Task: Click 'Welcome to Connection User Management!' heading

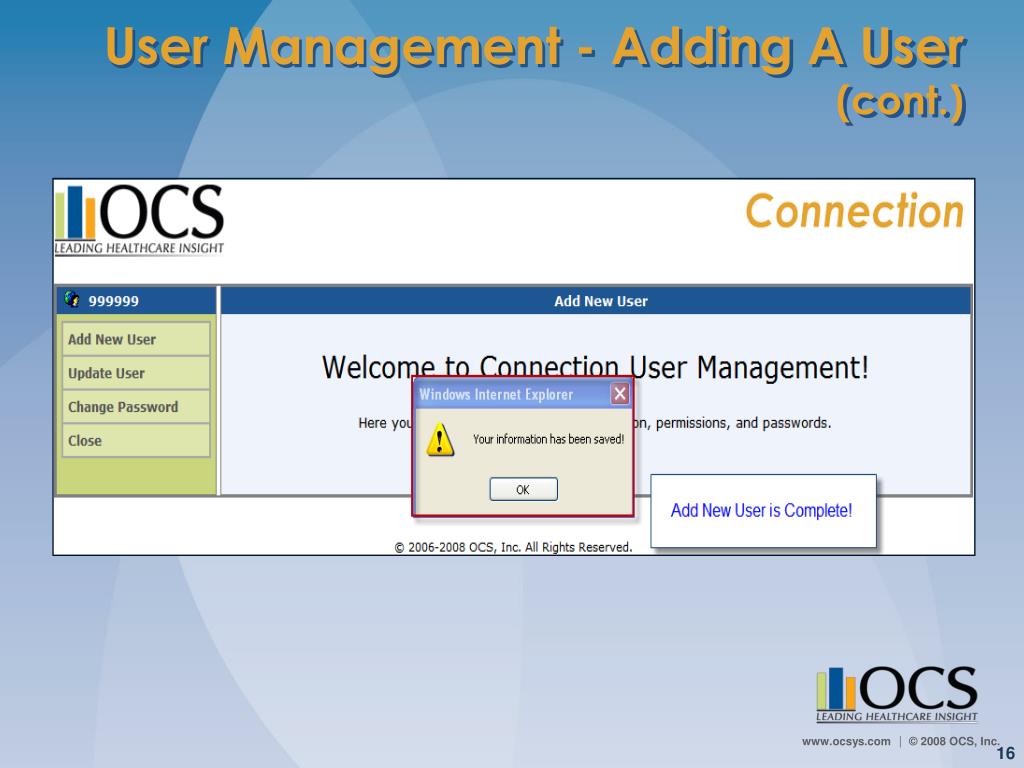Action: pyautogui.click(x=595, y=368)
